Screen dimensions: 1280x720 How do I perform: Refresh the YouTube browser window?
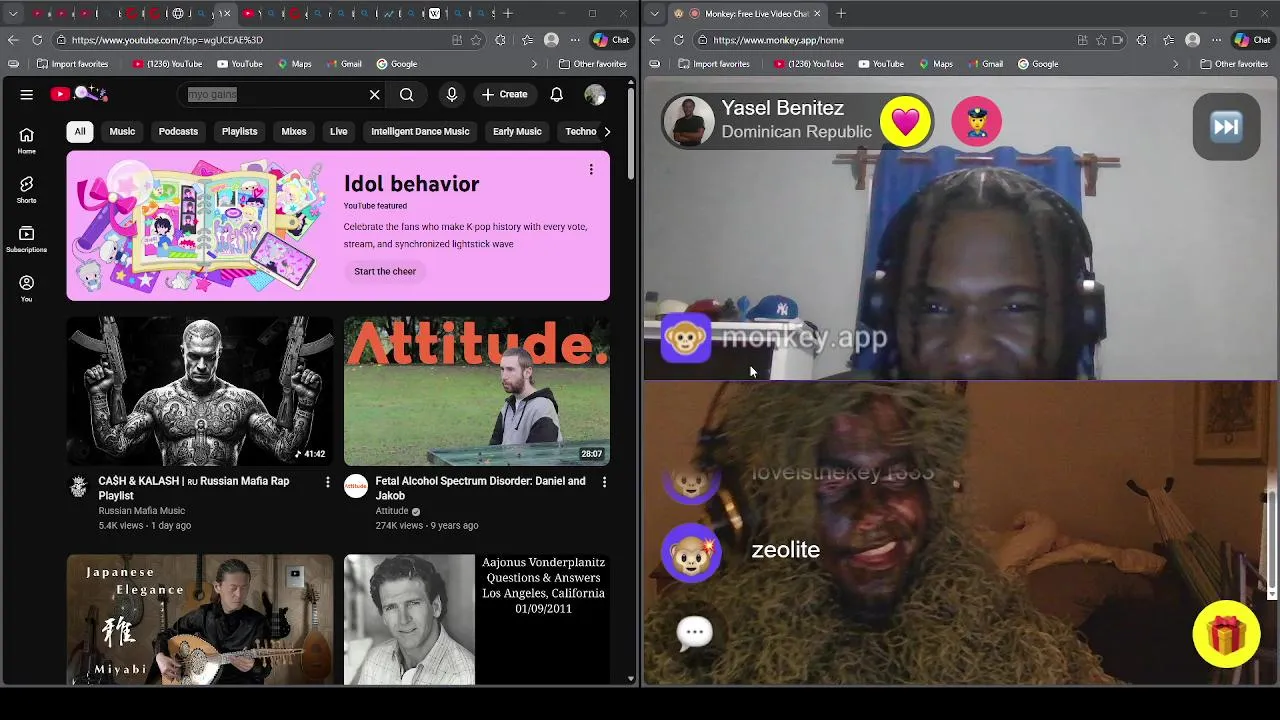[x=37, y=40]
